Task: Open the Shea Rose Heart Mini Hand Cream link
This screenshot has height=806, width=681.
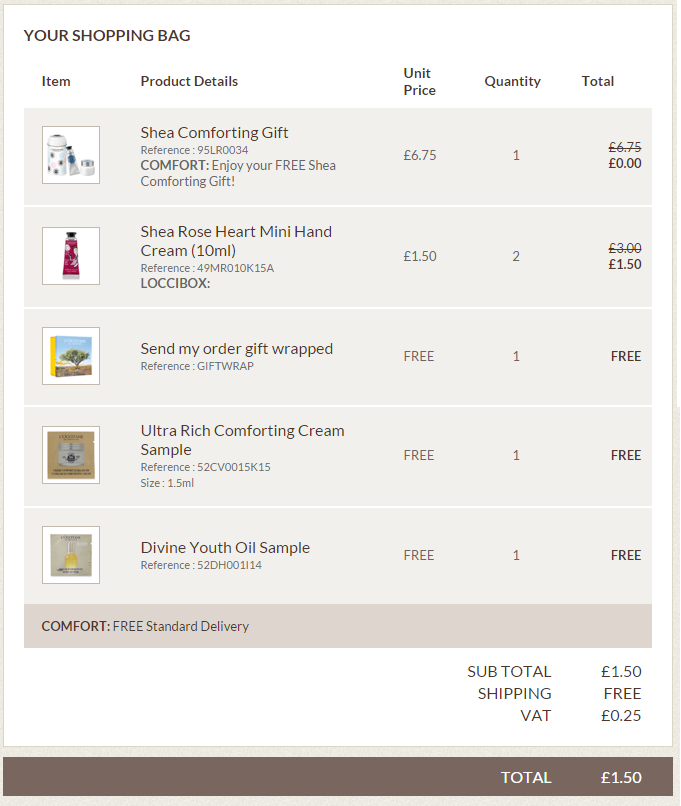Action: pos(236,241)
